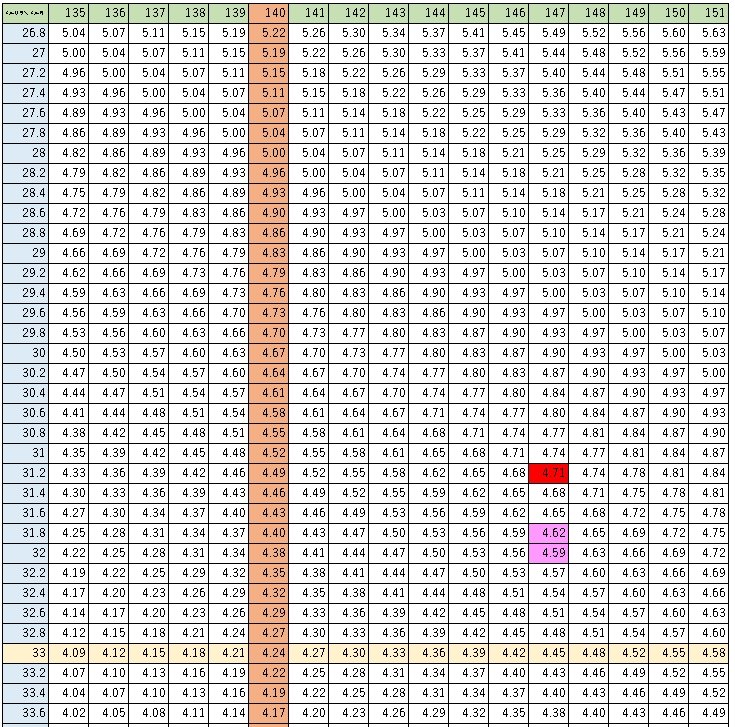
Task: Click 4.24 in row 33, column 140
Action: [x=269, y=653]
